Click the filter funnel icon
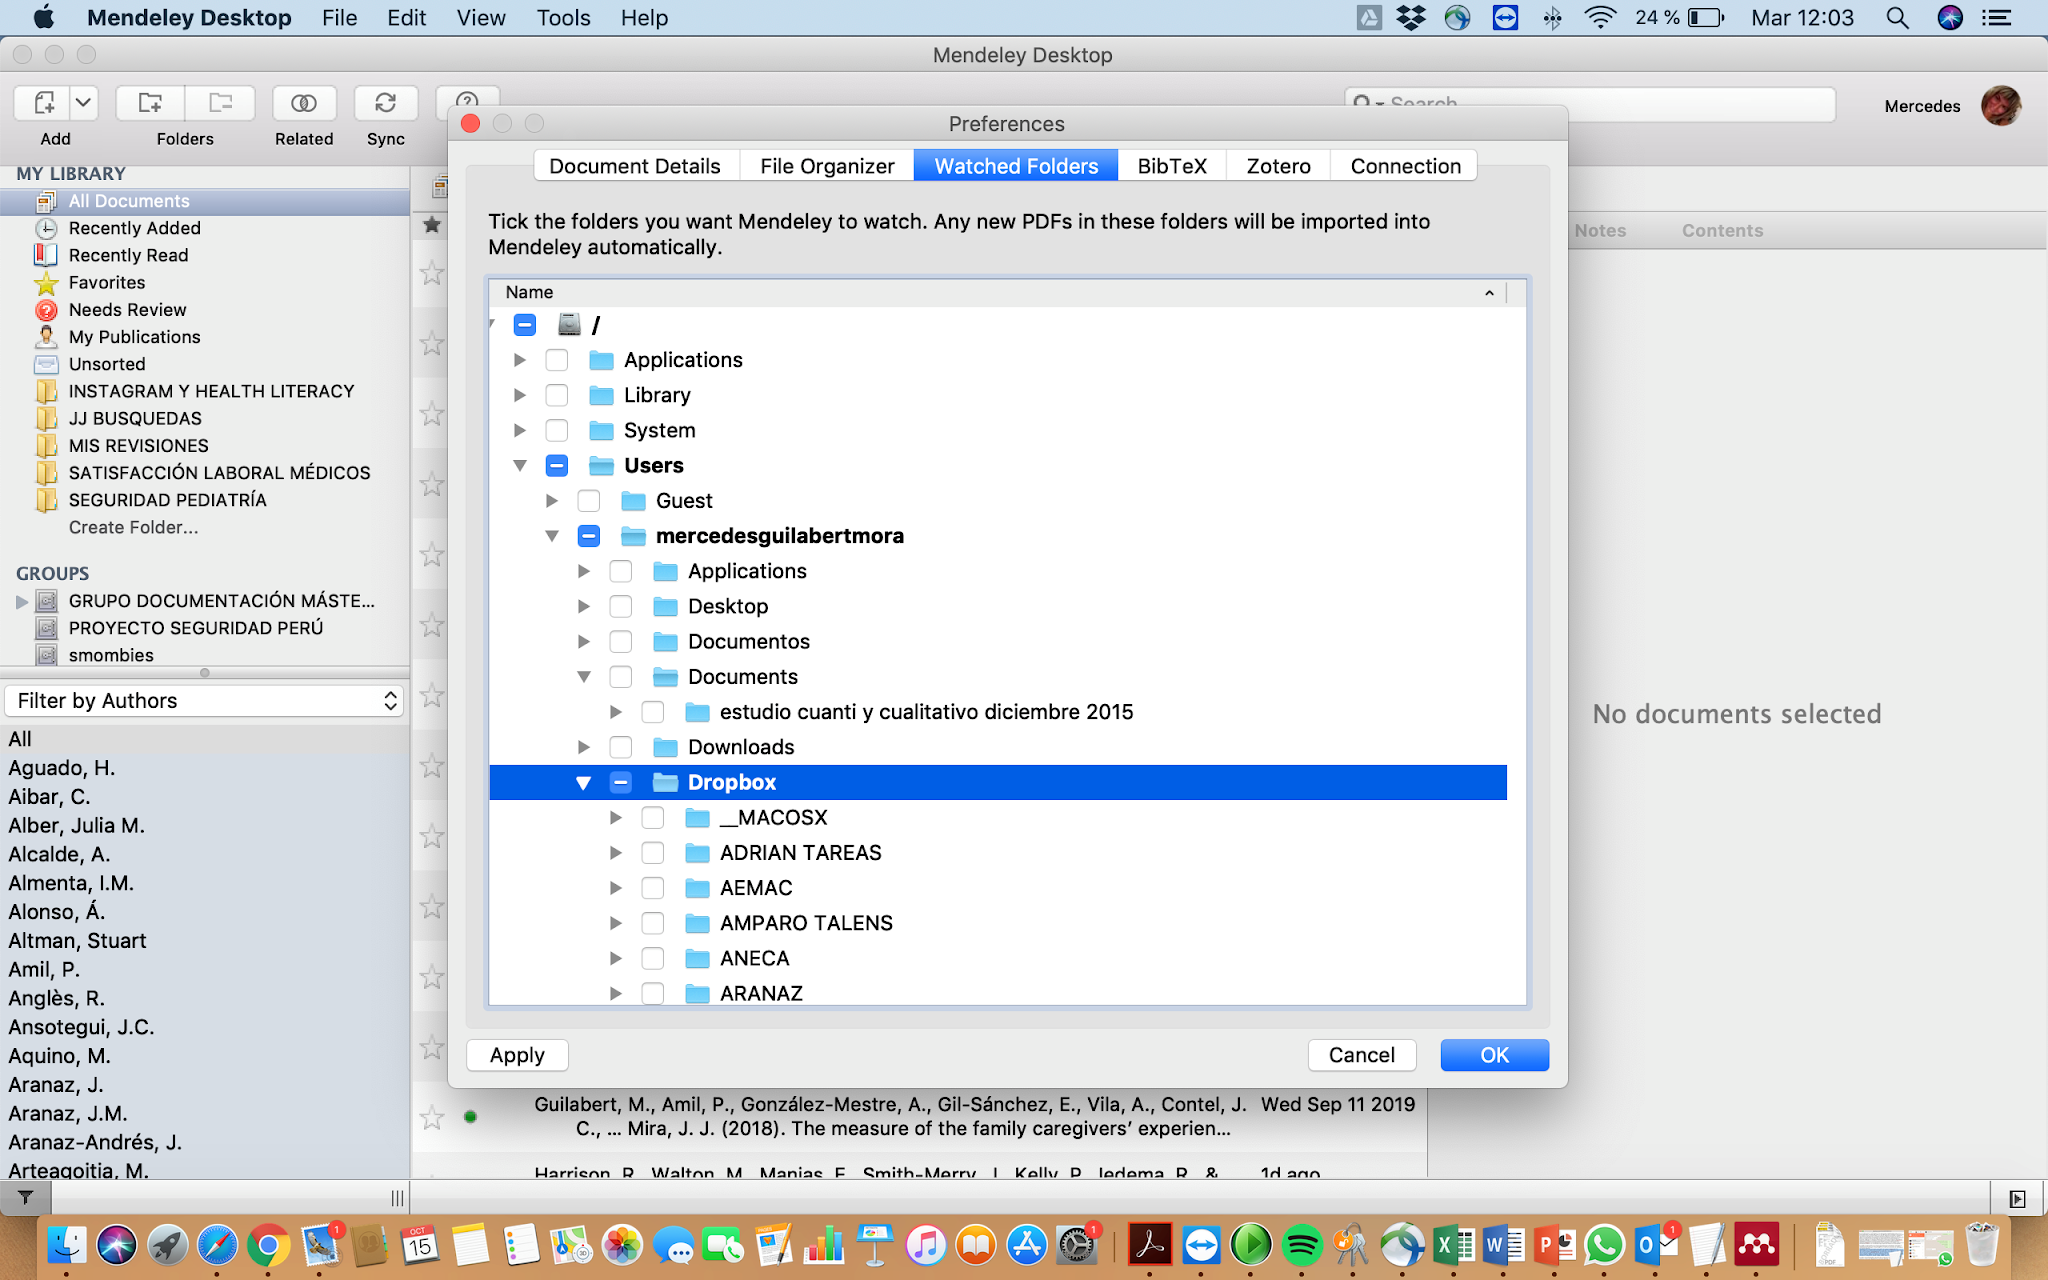This screenshot has height=1280, width=2048. 26,1197
